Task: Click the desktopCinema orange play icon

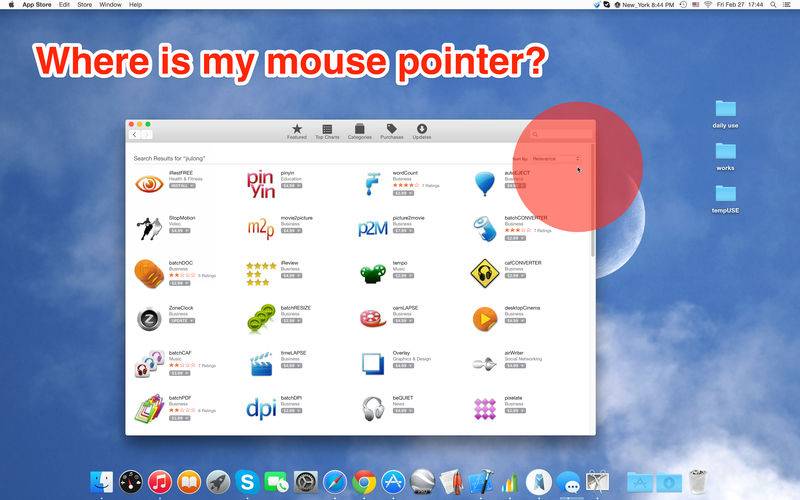Action: click(x=484, y=319)
